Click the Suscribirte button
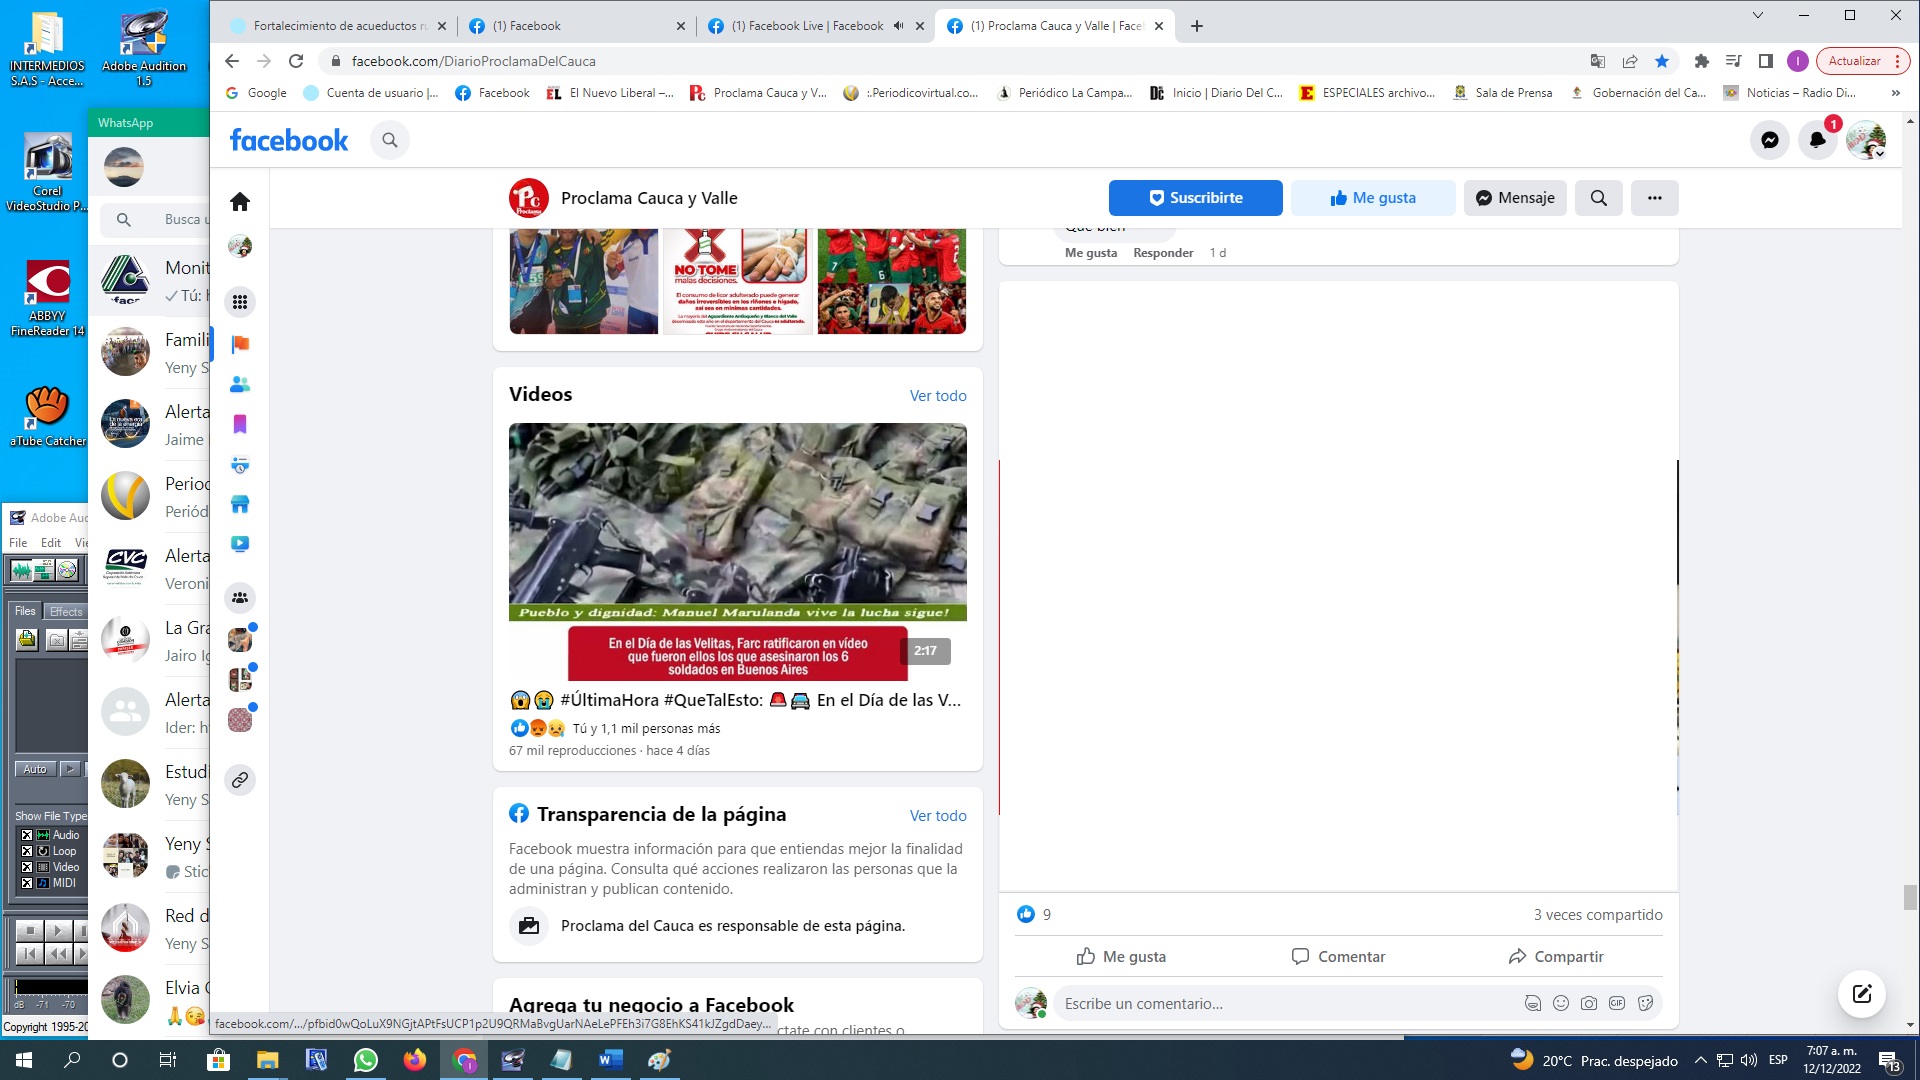The width and height of the screenshot is (1920, 1080). (1196, 198)
